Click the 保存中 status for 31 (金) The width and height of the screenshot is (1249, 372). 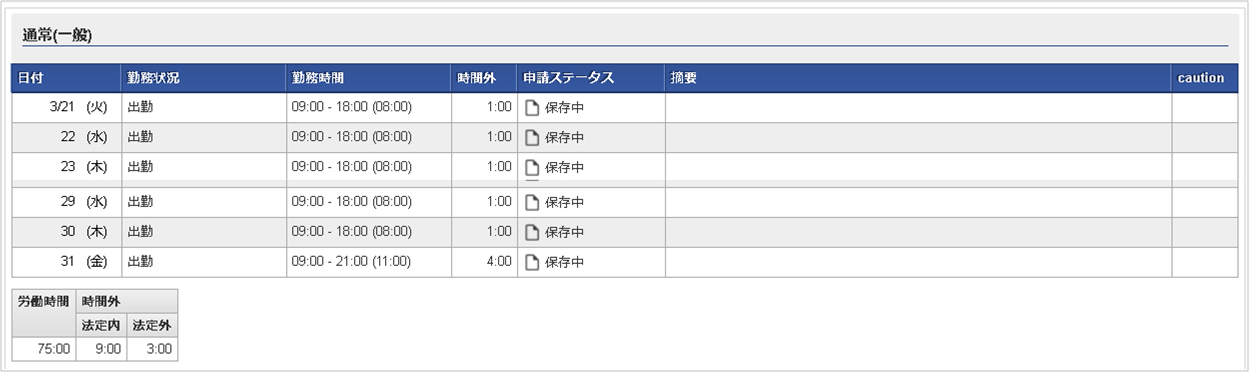click(564, 262)
